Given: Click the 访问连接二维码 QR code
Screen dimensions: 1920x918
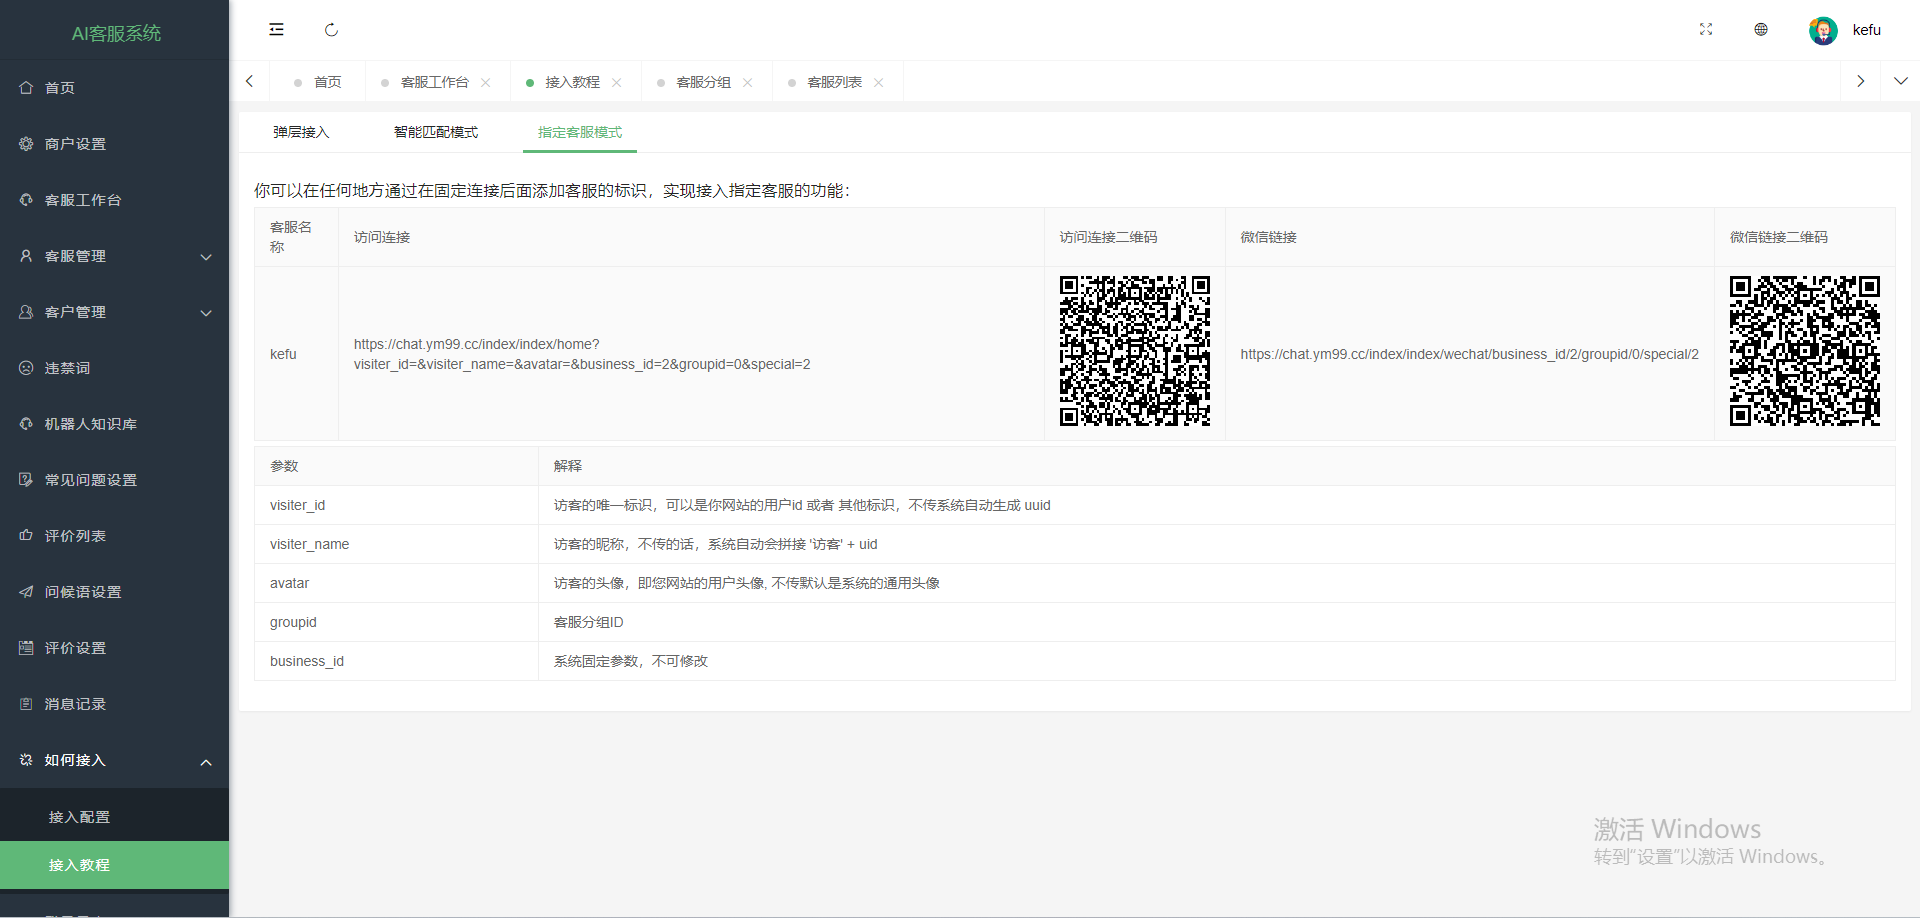Looking at the screenshot, I should (x=1135, y=351).
